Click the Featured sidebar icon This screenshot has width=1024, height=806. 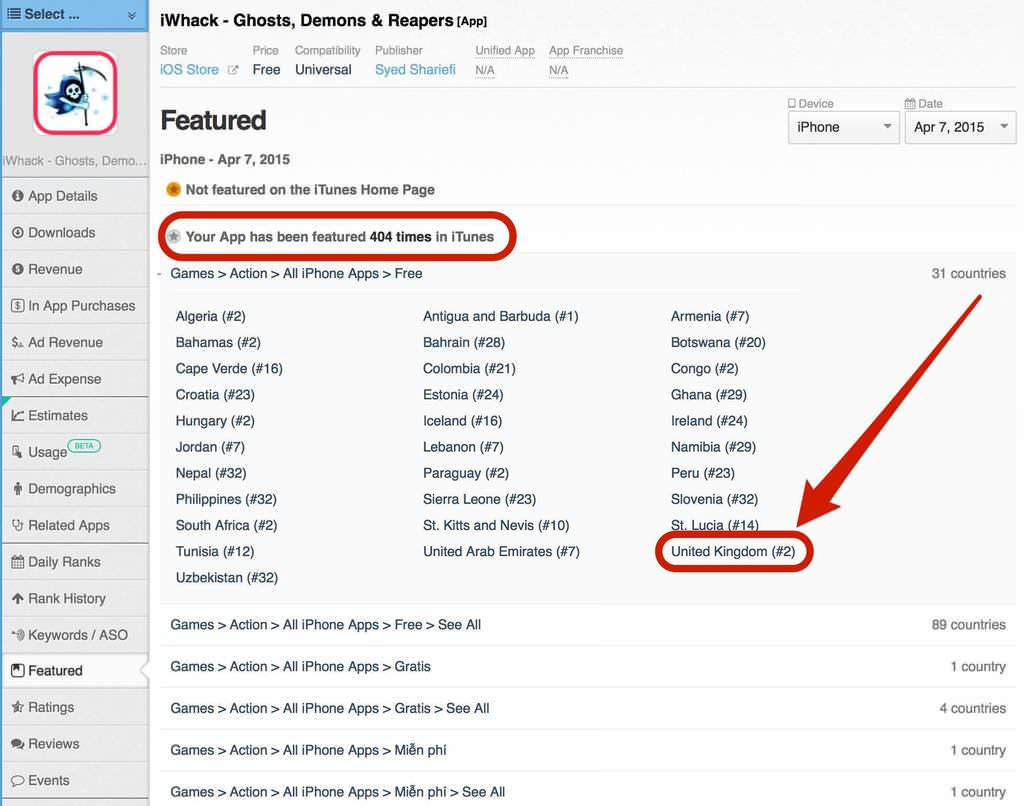(18, 671)
